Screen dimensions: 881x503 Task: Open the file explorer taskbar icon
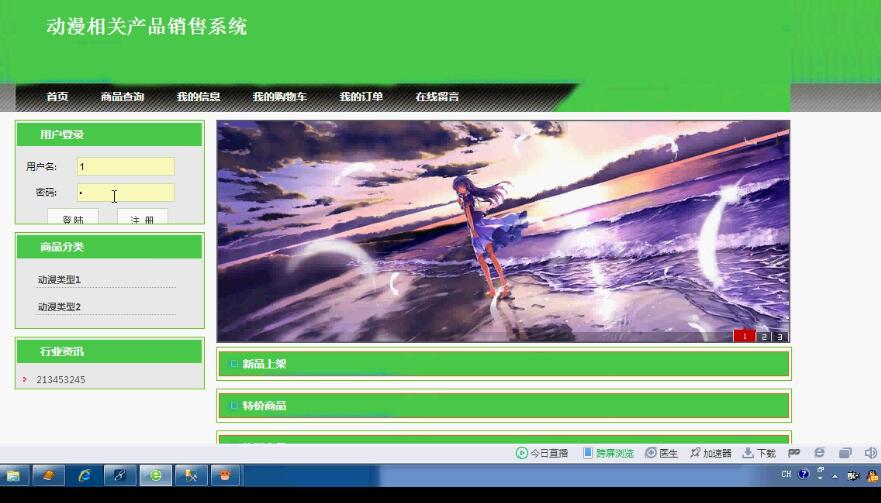click(13, 476)
